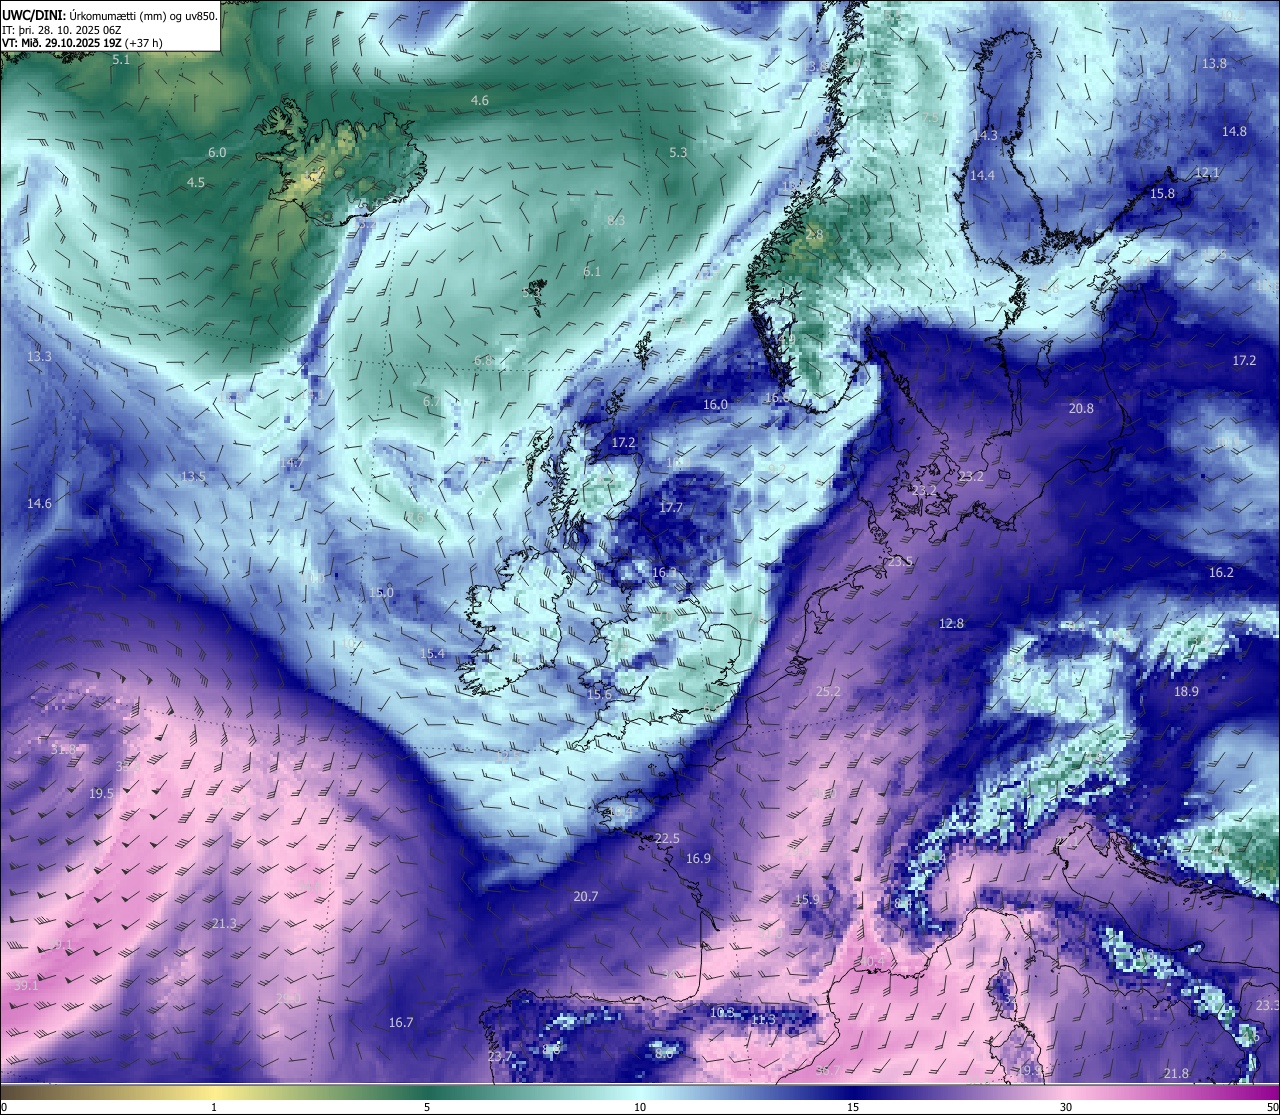The width and height of the screenshot is (1280, 1115).
Task: Select the map value 20.8
Action: coord(1081,409)
